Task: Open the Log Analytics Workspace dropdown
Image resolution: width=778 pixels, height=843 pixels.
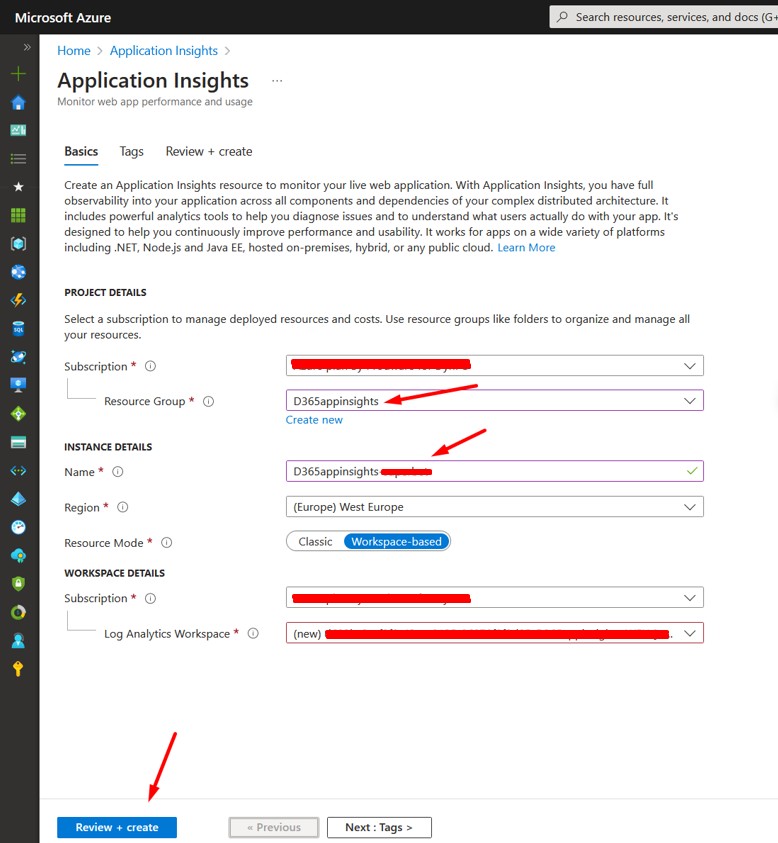Action: point(494,633)
